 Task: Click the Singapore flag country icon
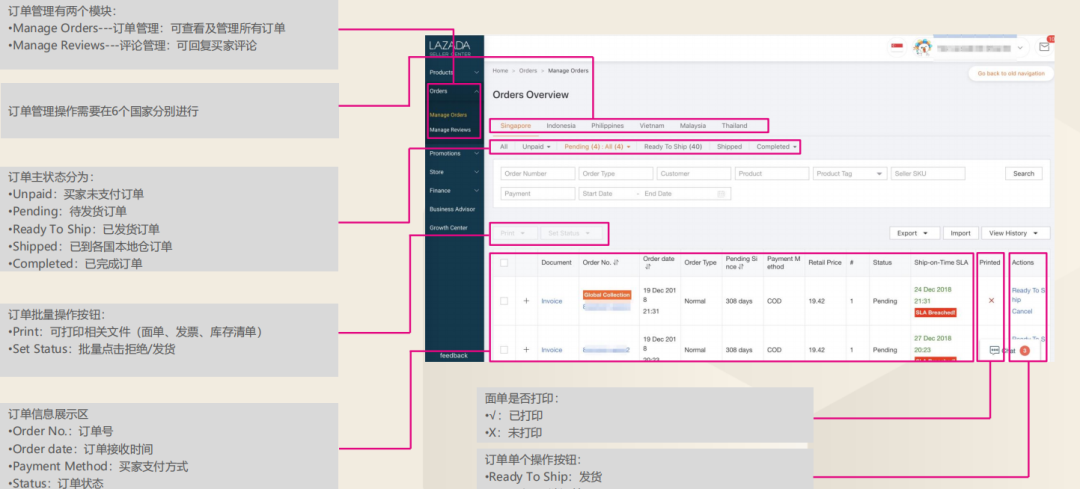tap(897, 47)
